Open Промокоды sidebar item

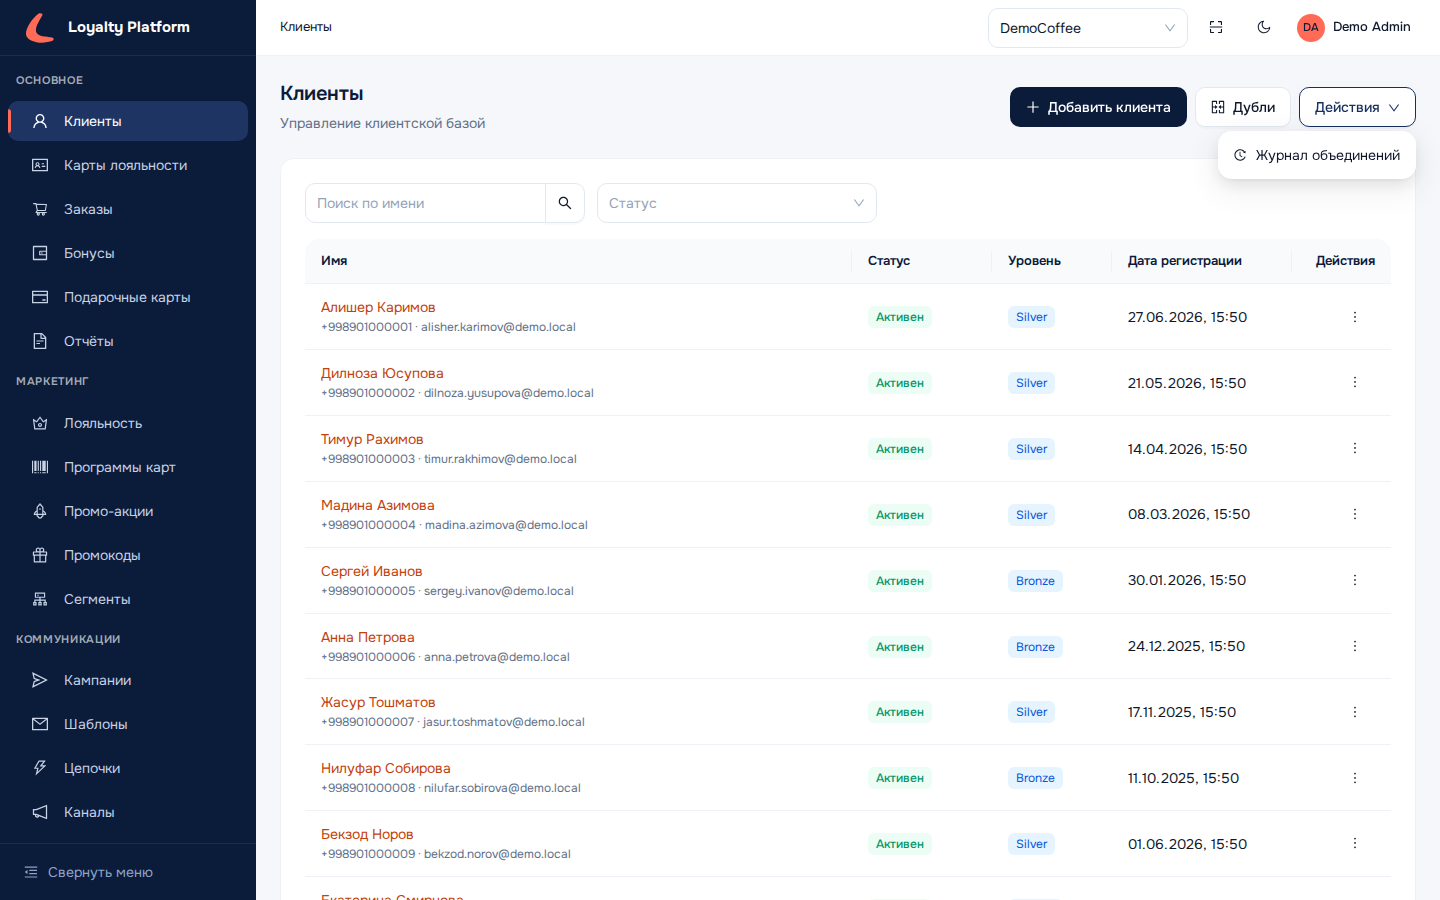pyautogui.click(x=128, y=555)
